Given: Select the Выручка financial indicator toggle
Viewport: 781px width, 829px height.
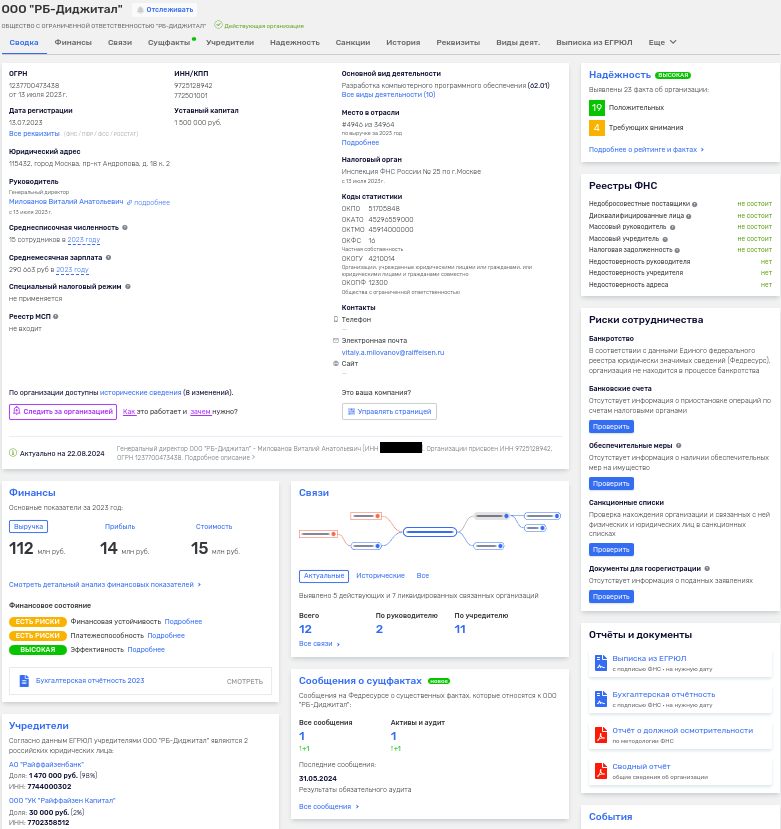Looking at the screenshot, I should 28,526.
